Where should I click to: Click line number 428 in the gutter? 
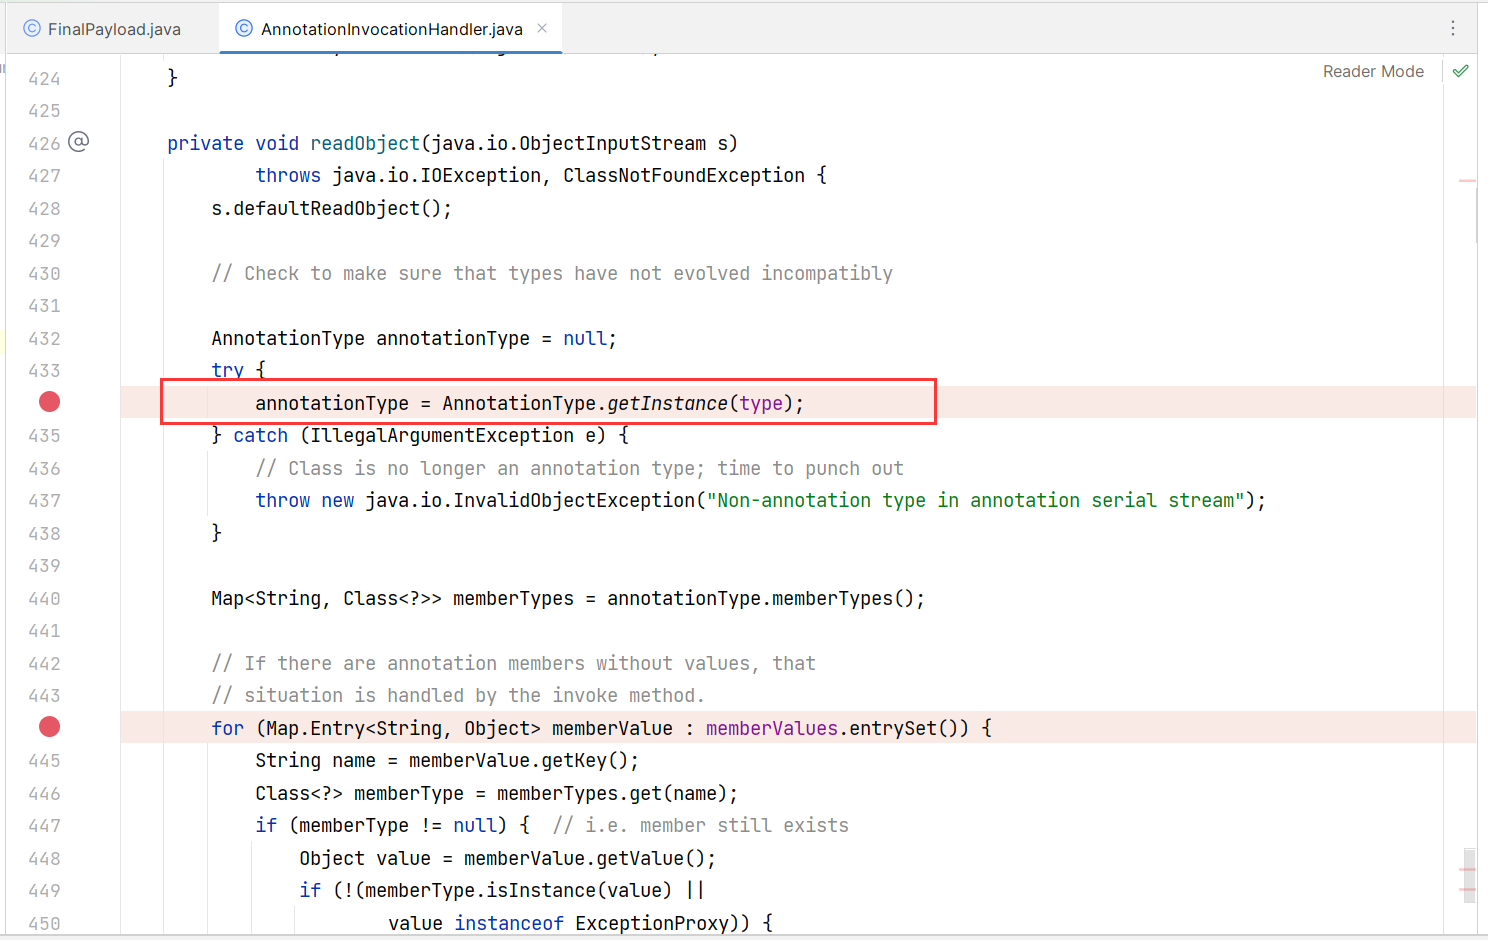click(x=44, y=209)
